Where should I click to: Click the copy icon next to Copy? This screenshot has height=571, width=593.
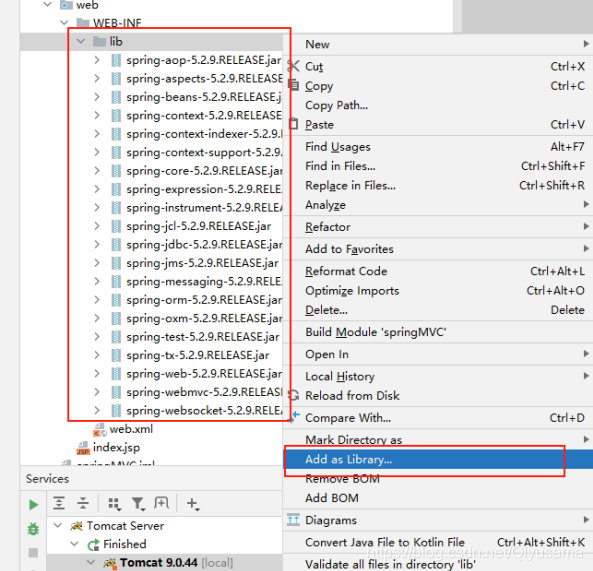[294, 85]
